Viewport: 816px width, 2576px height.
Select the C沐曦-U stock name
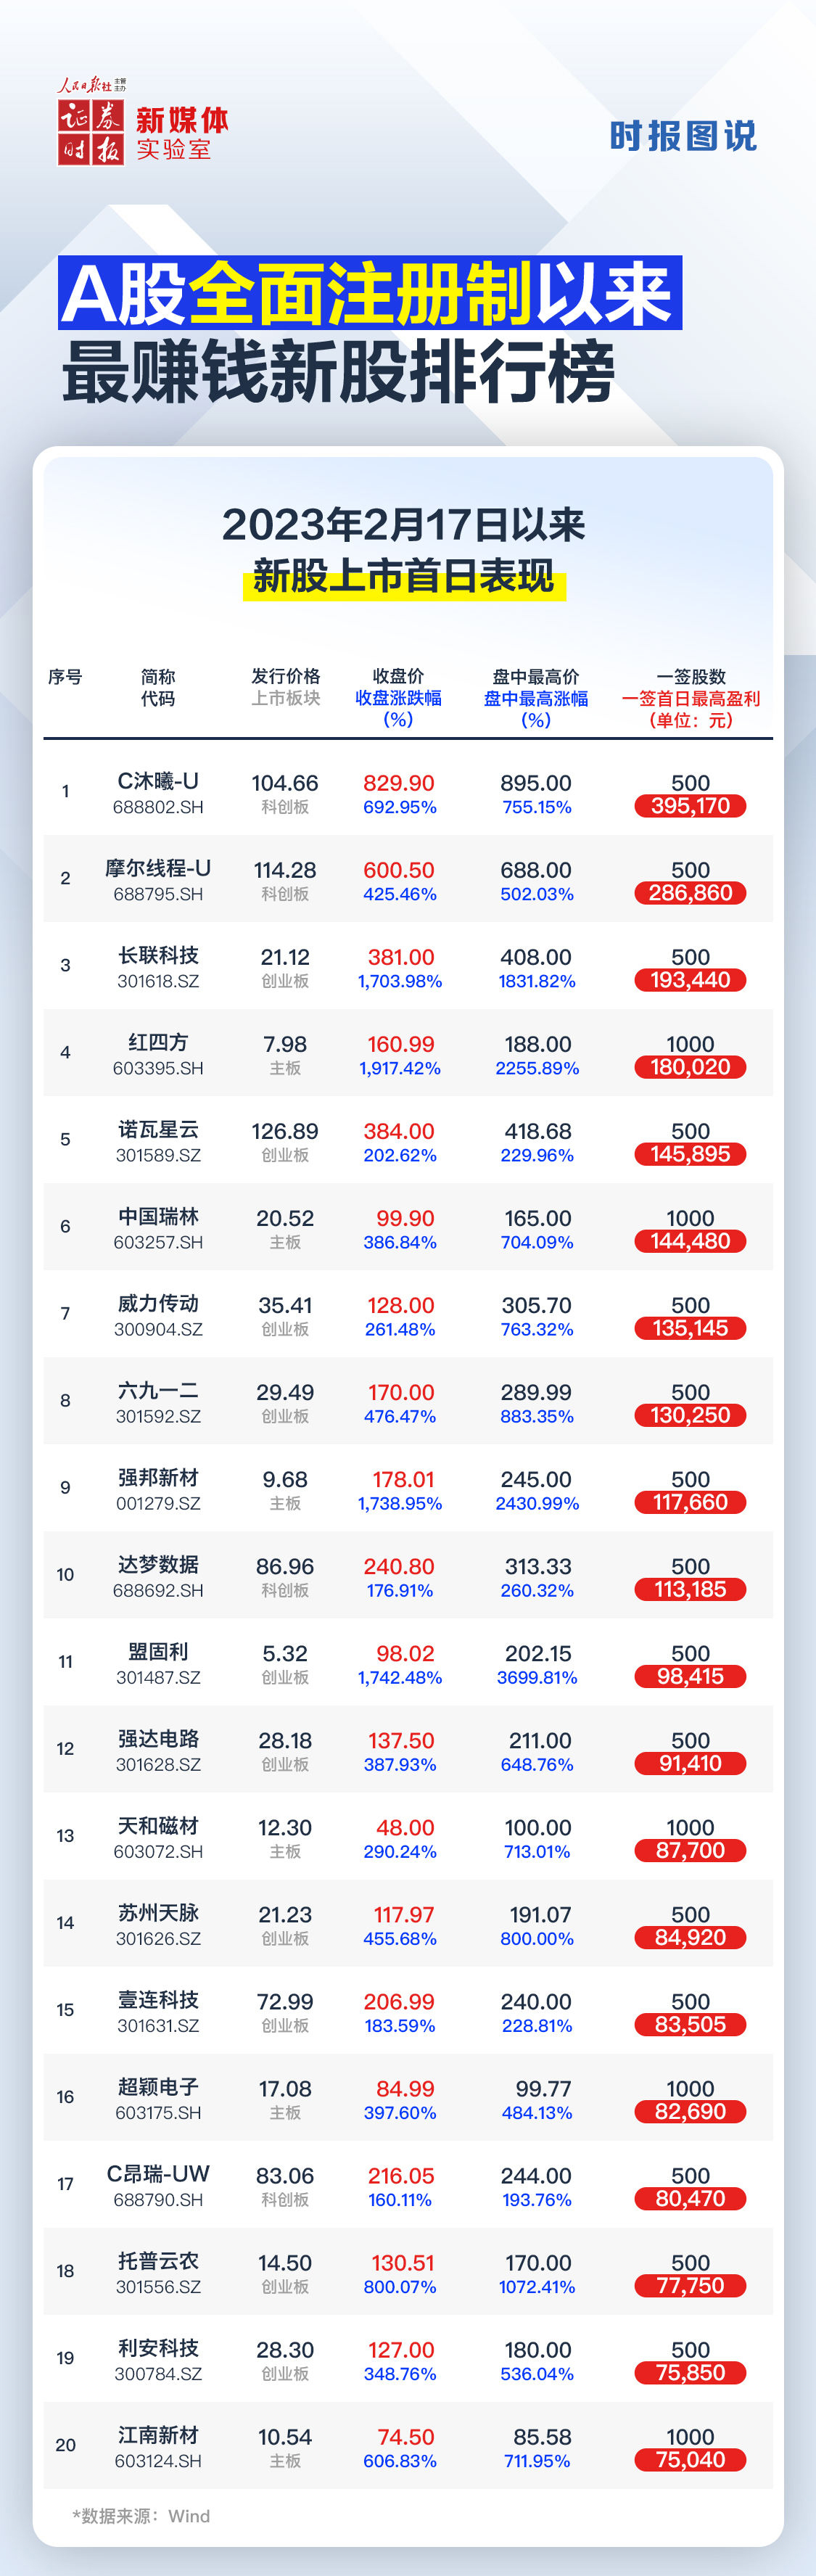click(x=158, y=781)
